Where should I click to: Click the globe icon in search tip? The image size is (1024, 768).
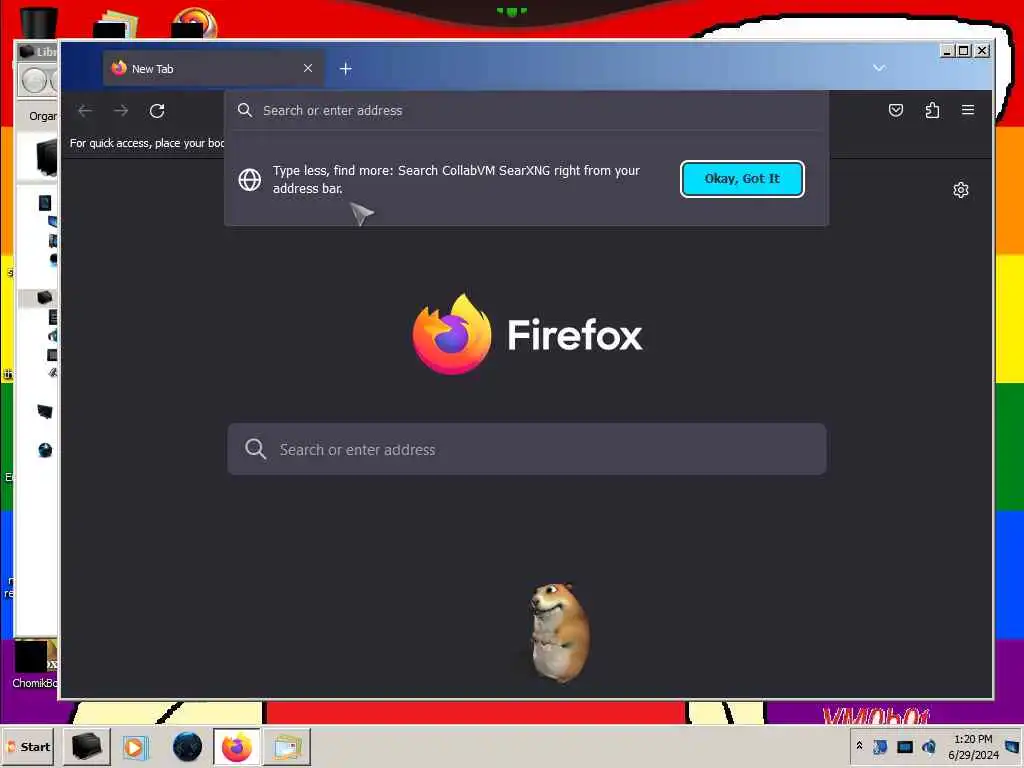coord(249,180)
